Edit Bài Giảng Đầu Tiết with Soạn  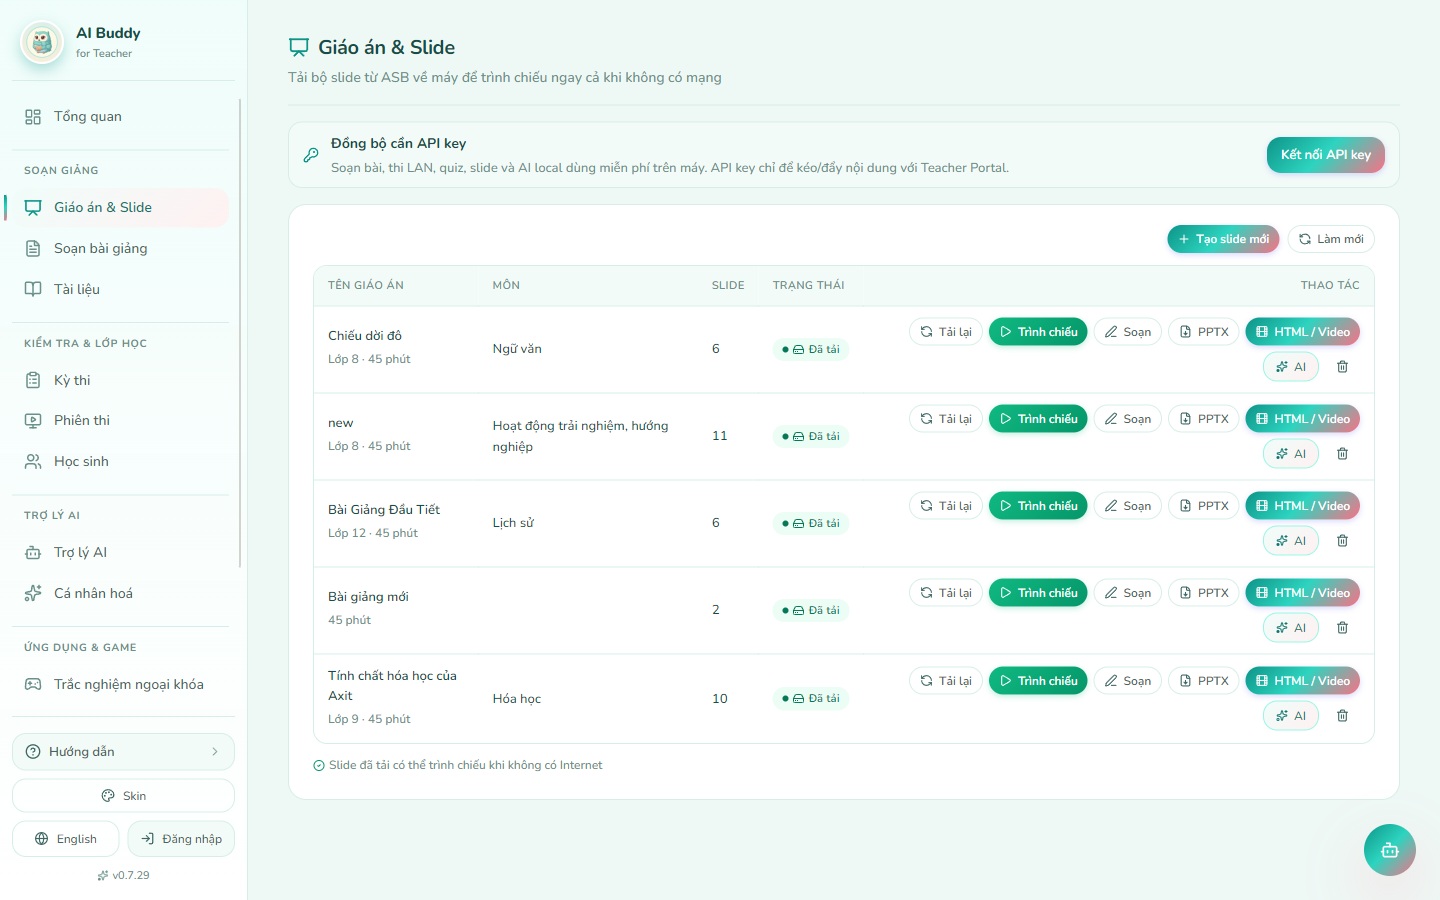point(1128,506)
